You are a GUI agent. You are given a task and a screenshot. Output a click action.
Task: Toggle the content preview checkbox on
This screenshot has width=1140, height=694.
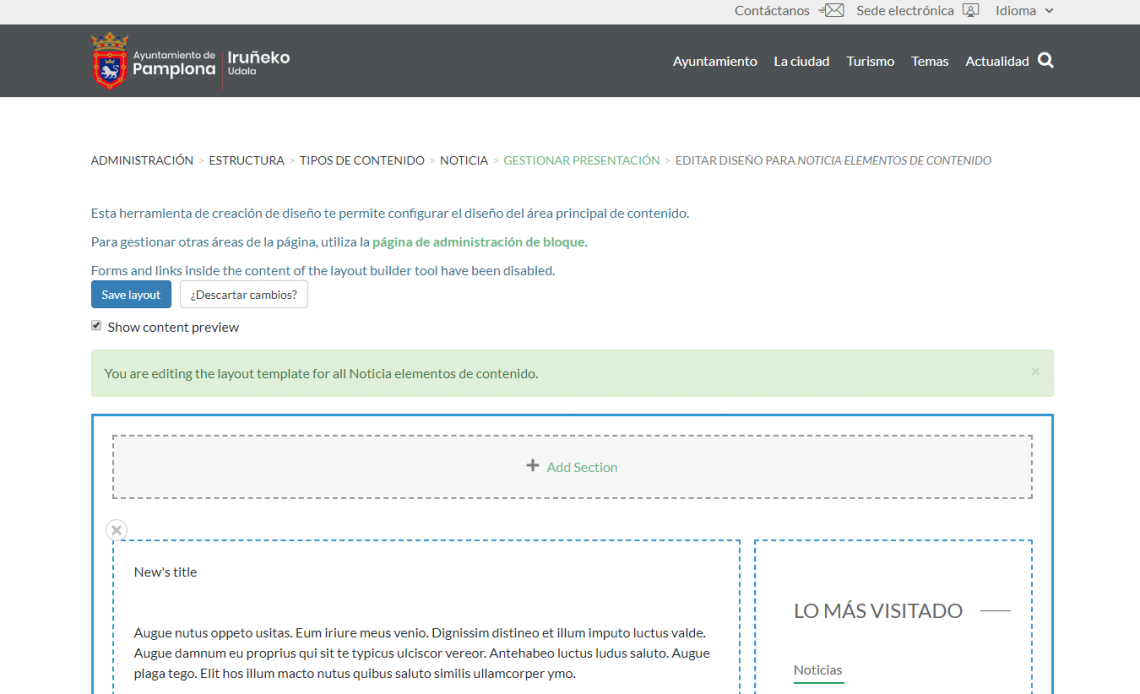[x=96, y=325]
